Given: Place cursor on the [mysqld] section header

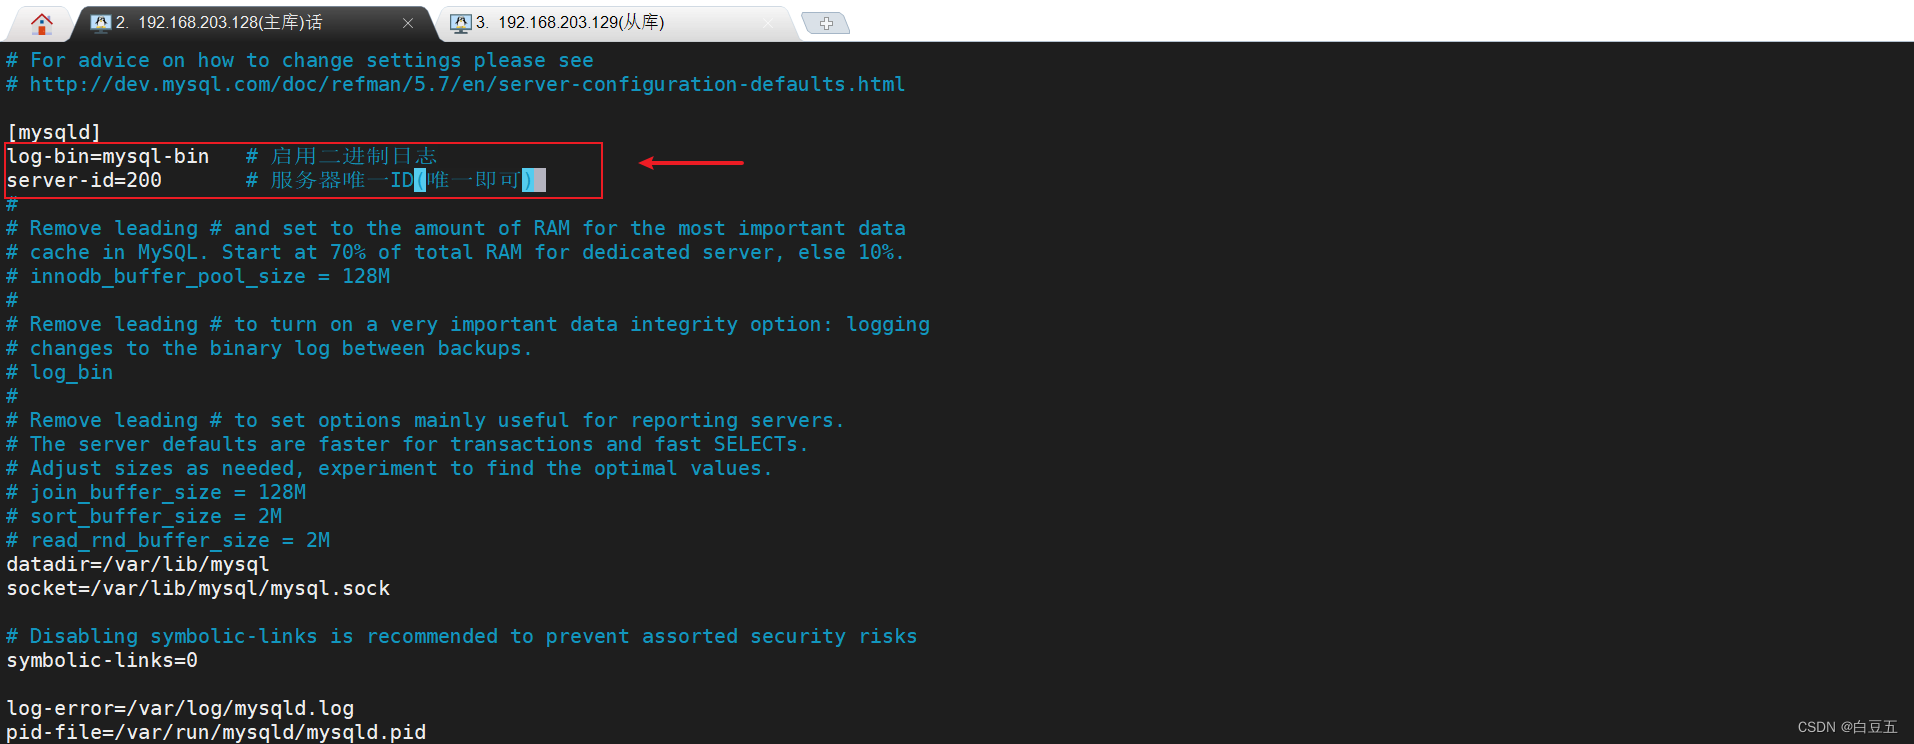Looking at the screenshot, I should (54, 132).
